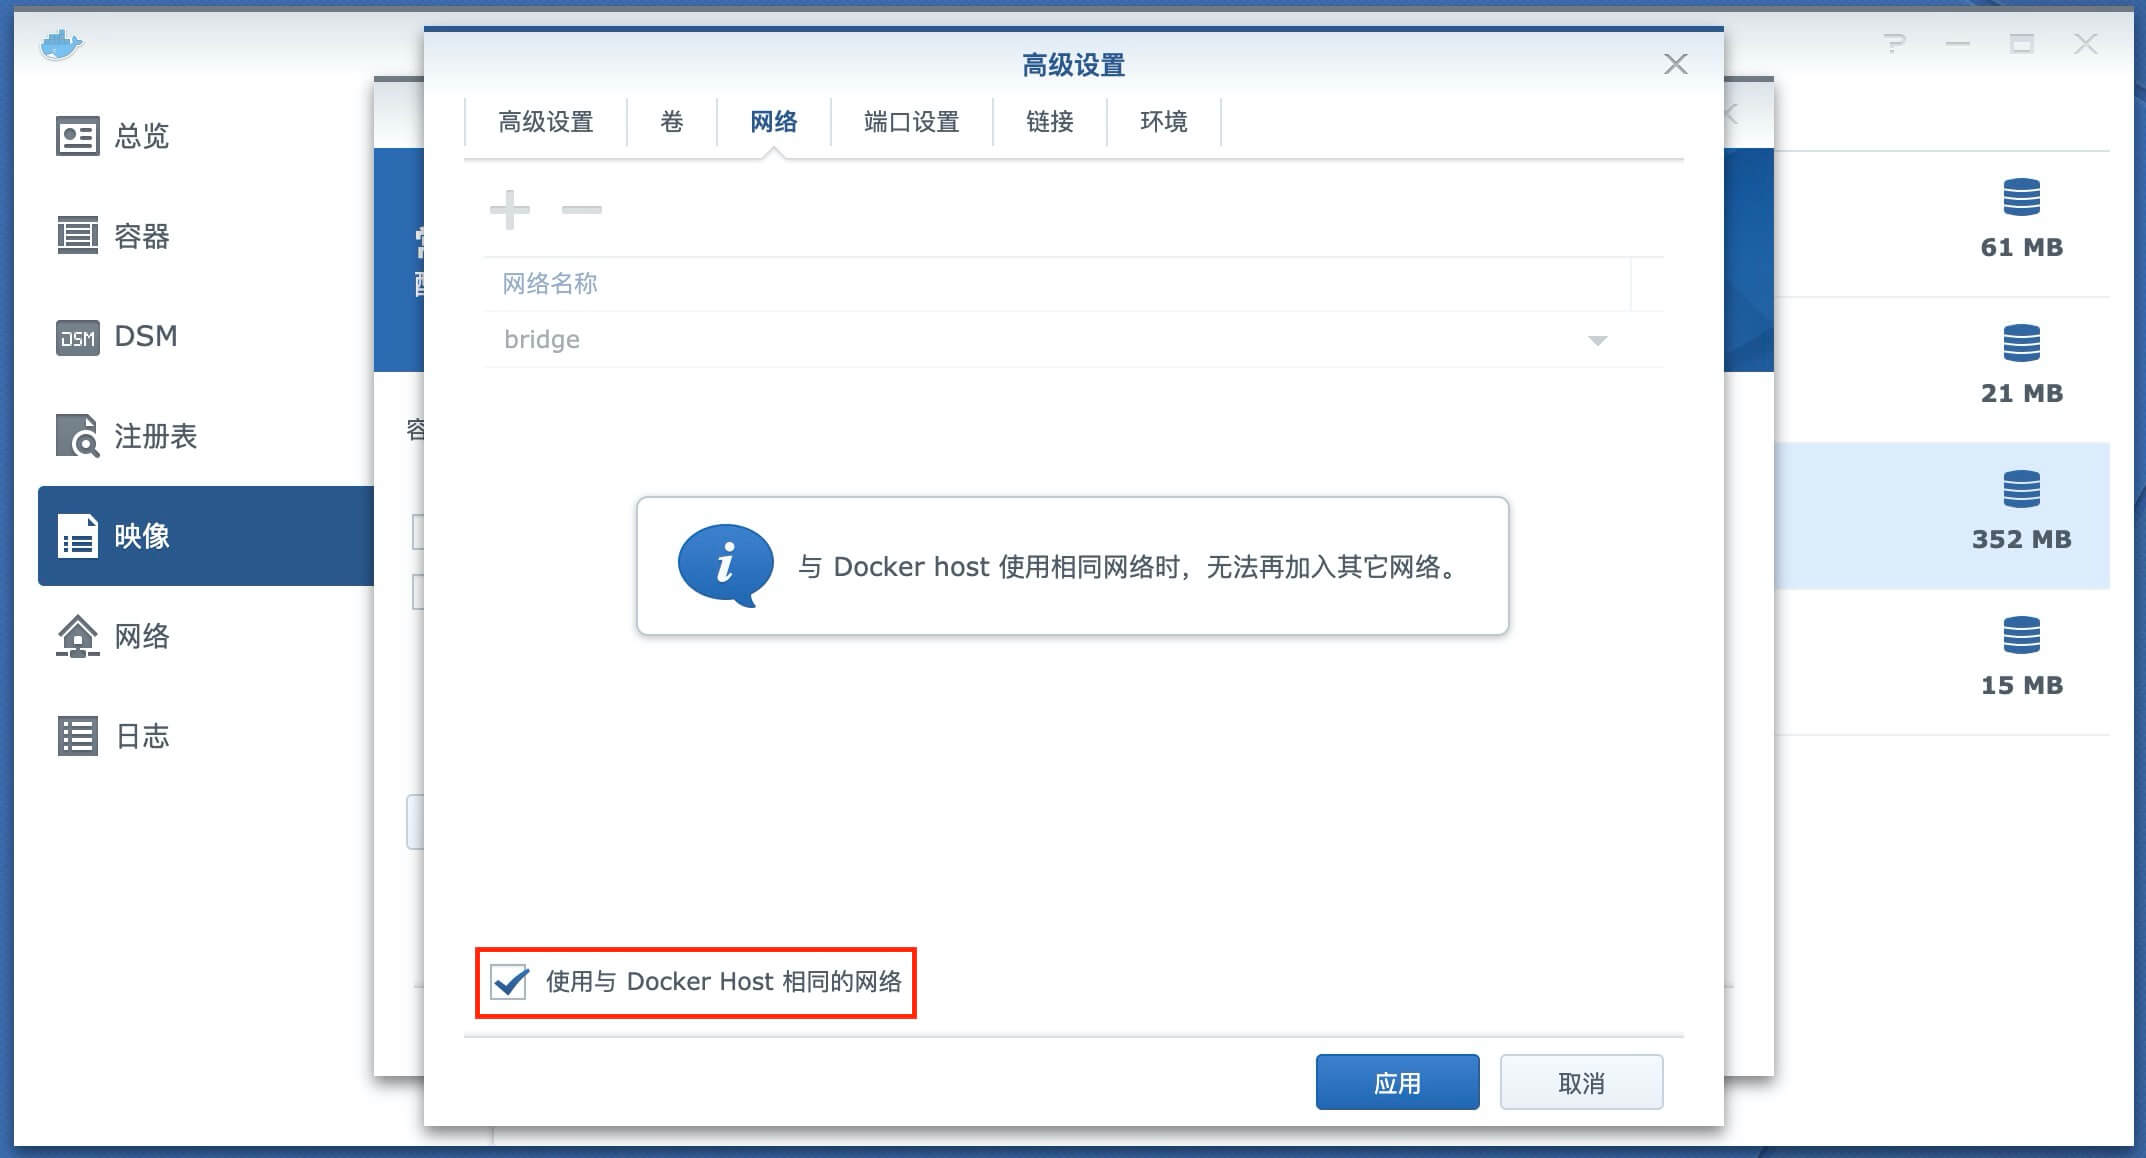Click the 网络 network house icon in sidebar

point(77,636)
